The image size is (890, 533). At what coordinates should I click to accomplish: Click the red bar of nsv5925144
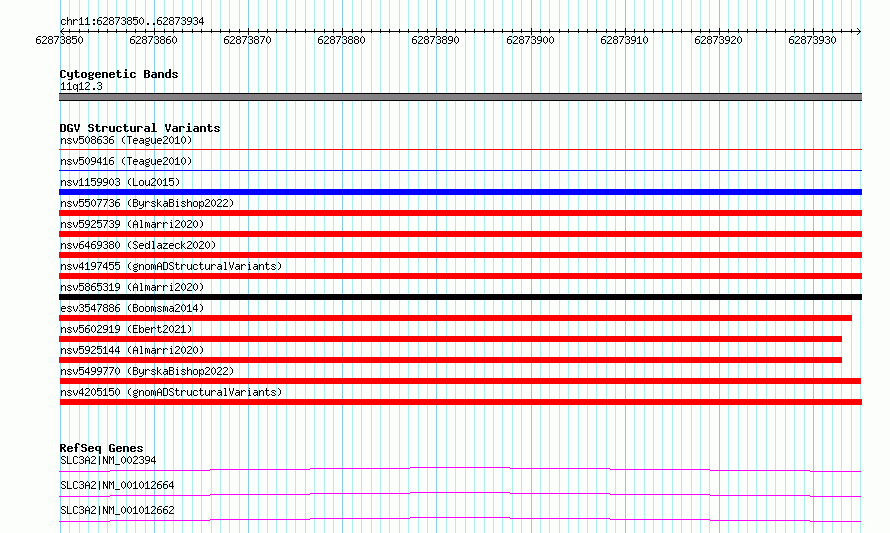450,360
